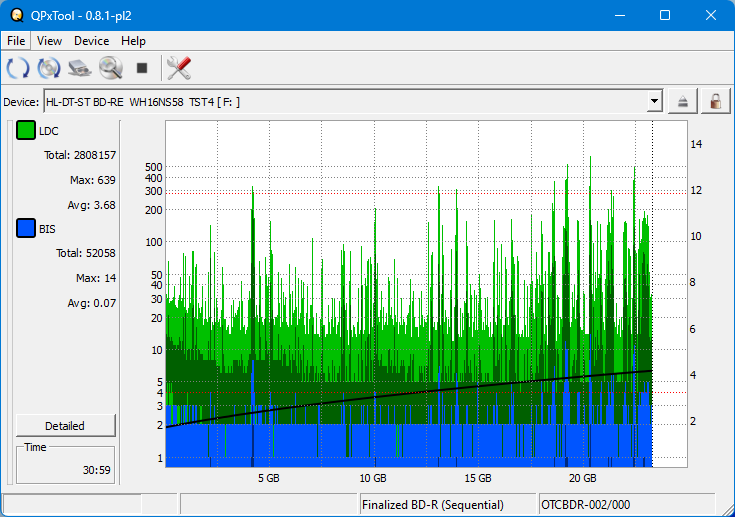The width and height of the screenshot is (735, 517).
Task: Click the right-axis 12 label
Action: [696, 190]
